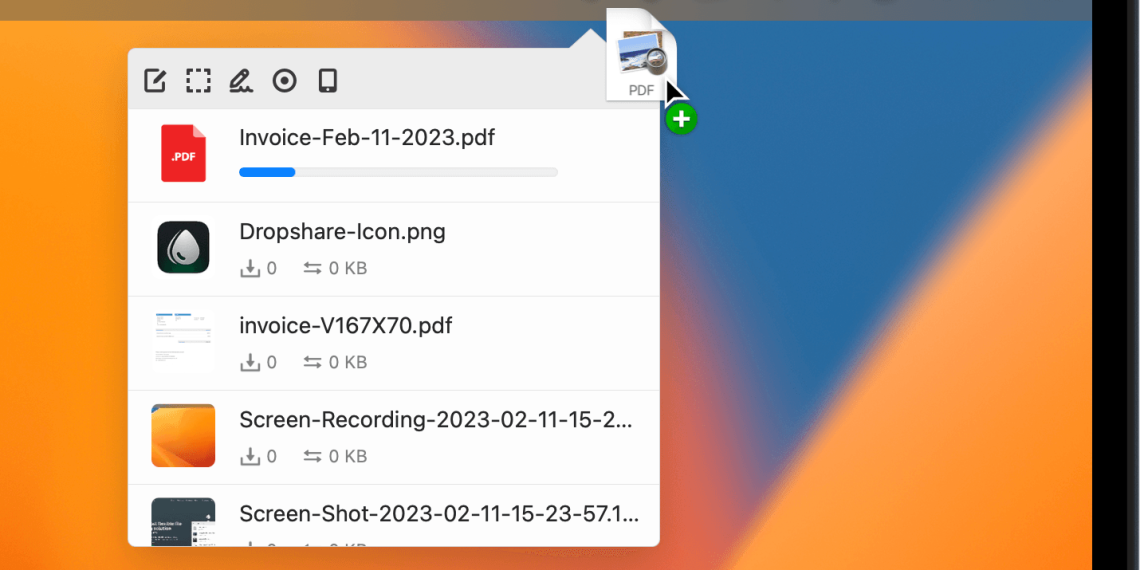Click the compose new note icon
The image size is (1140, 570).
155,80
